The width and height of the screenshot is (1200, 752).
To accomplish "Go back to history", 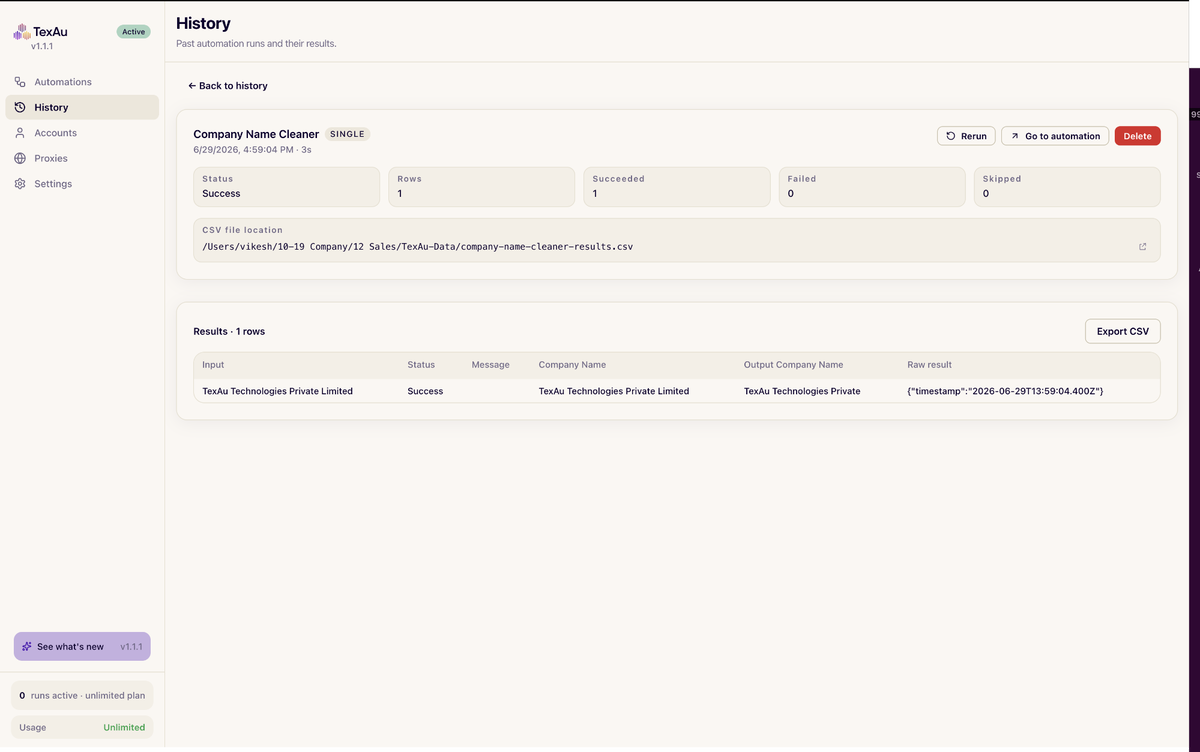I will point(228,86).
